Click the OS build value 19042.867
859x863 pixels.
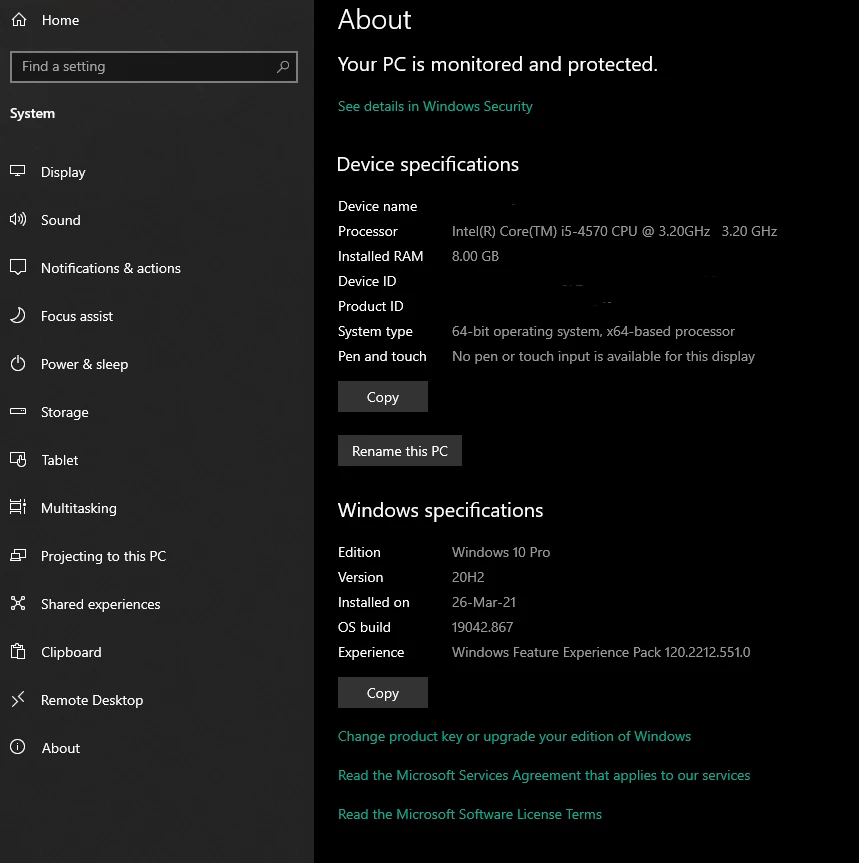pyautogui.click(x=482, y=627)
